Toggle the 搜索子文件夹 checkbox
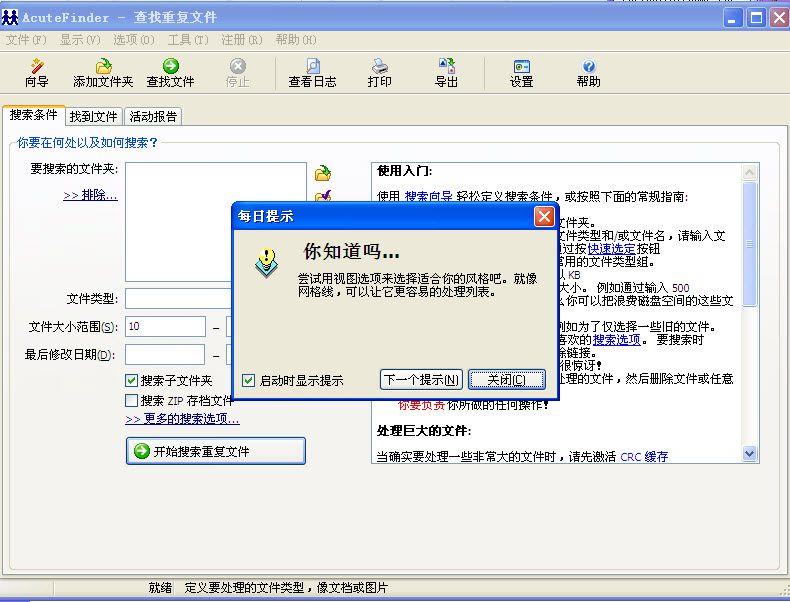 pos(132,380)
